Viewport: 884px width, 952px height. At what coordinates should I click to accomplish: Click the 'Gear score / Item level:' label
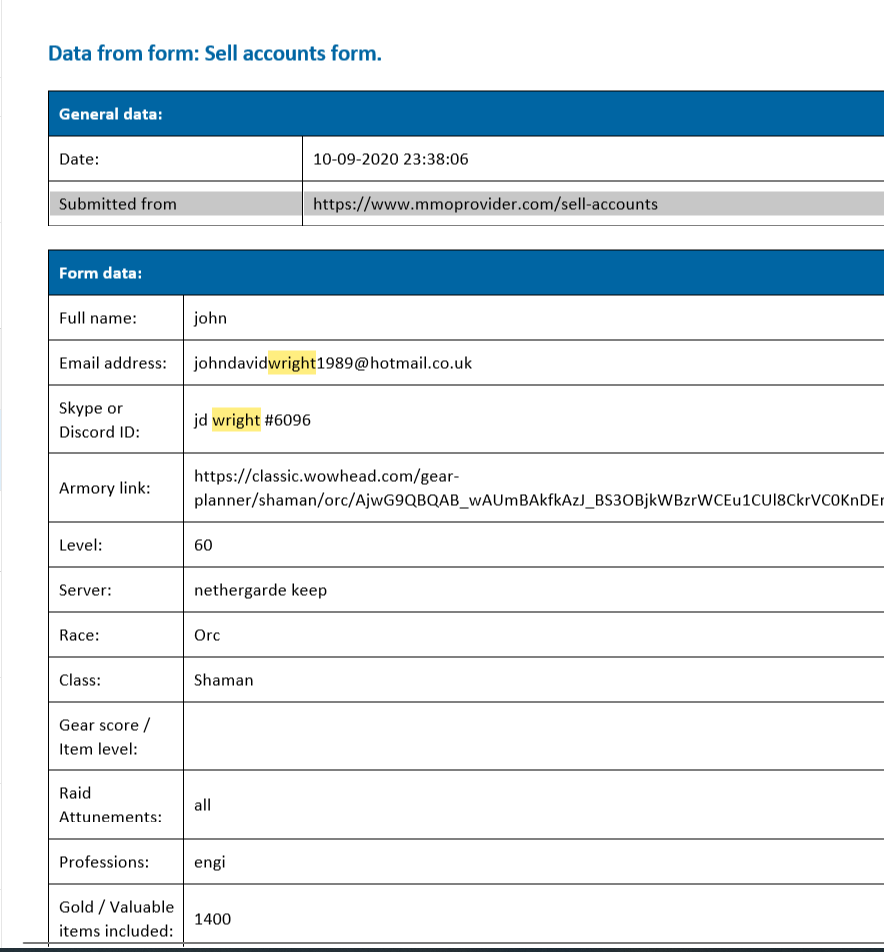[x=104, y=736]
